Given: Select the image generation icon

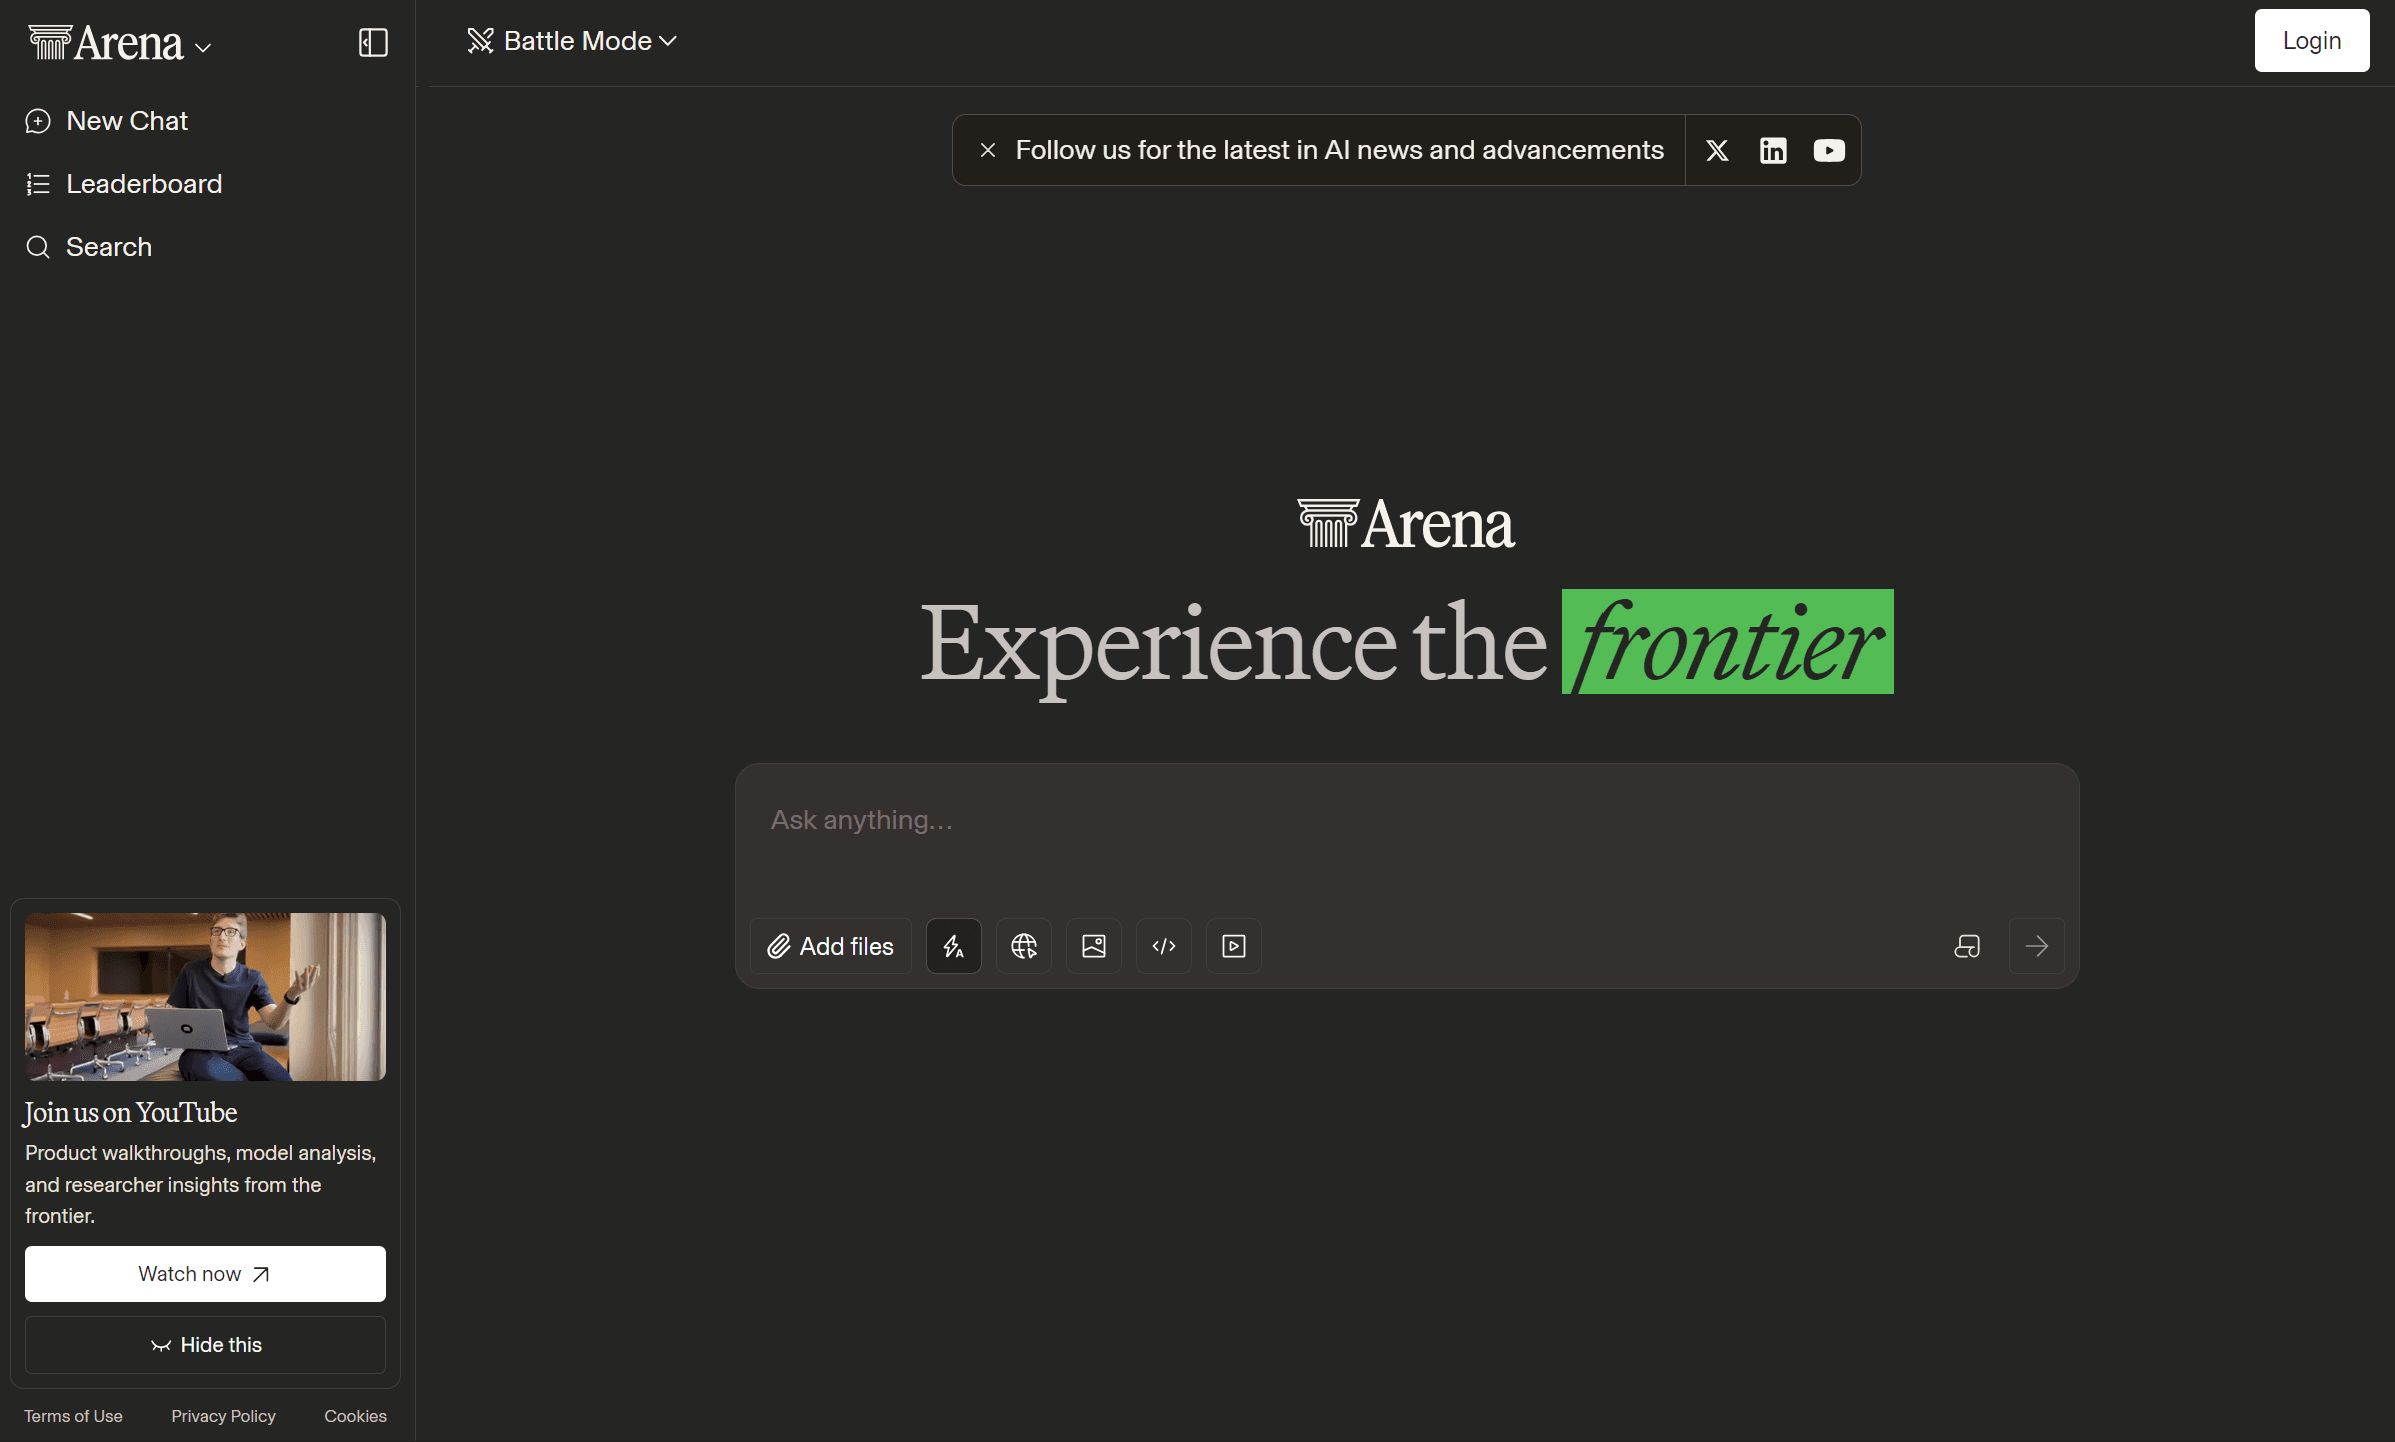Looking at the screenshot, I should 1093,945.
